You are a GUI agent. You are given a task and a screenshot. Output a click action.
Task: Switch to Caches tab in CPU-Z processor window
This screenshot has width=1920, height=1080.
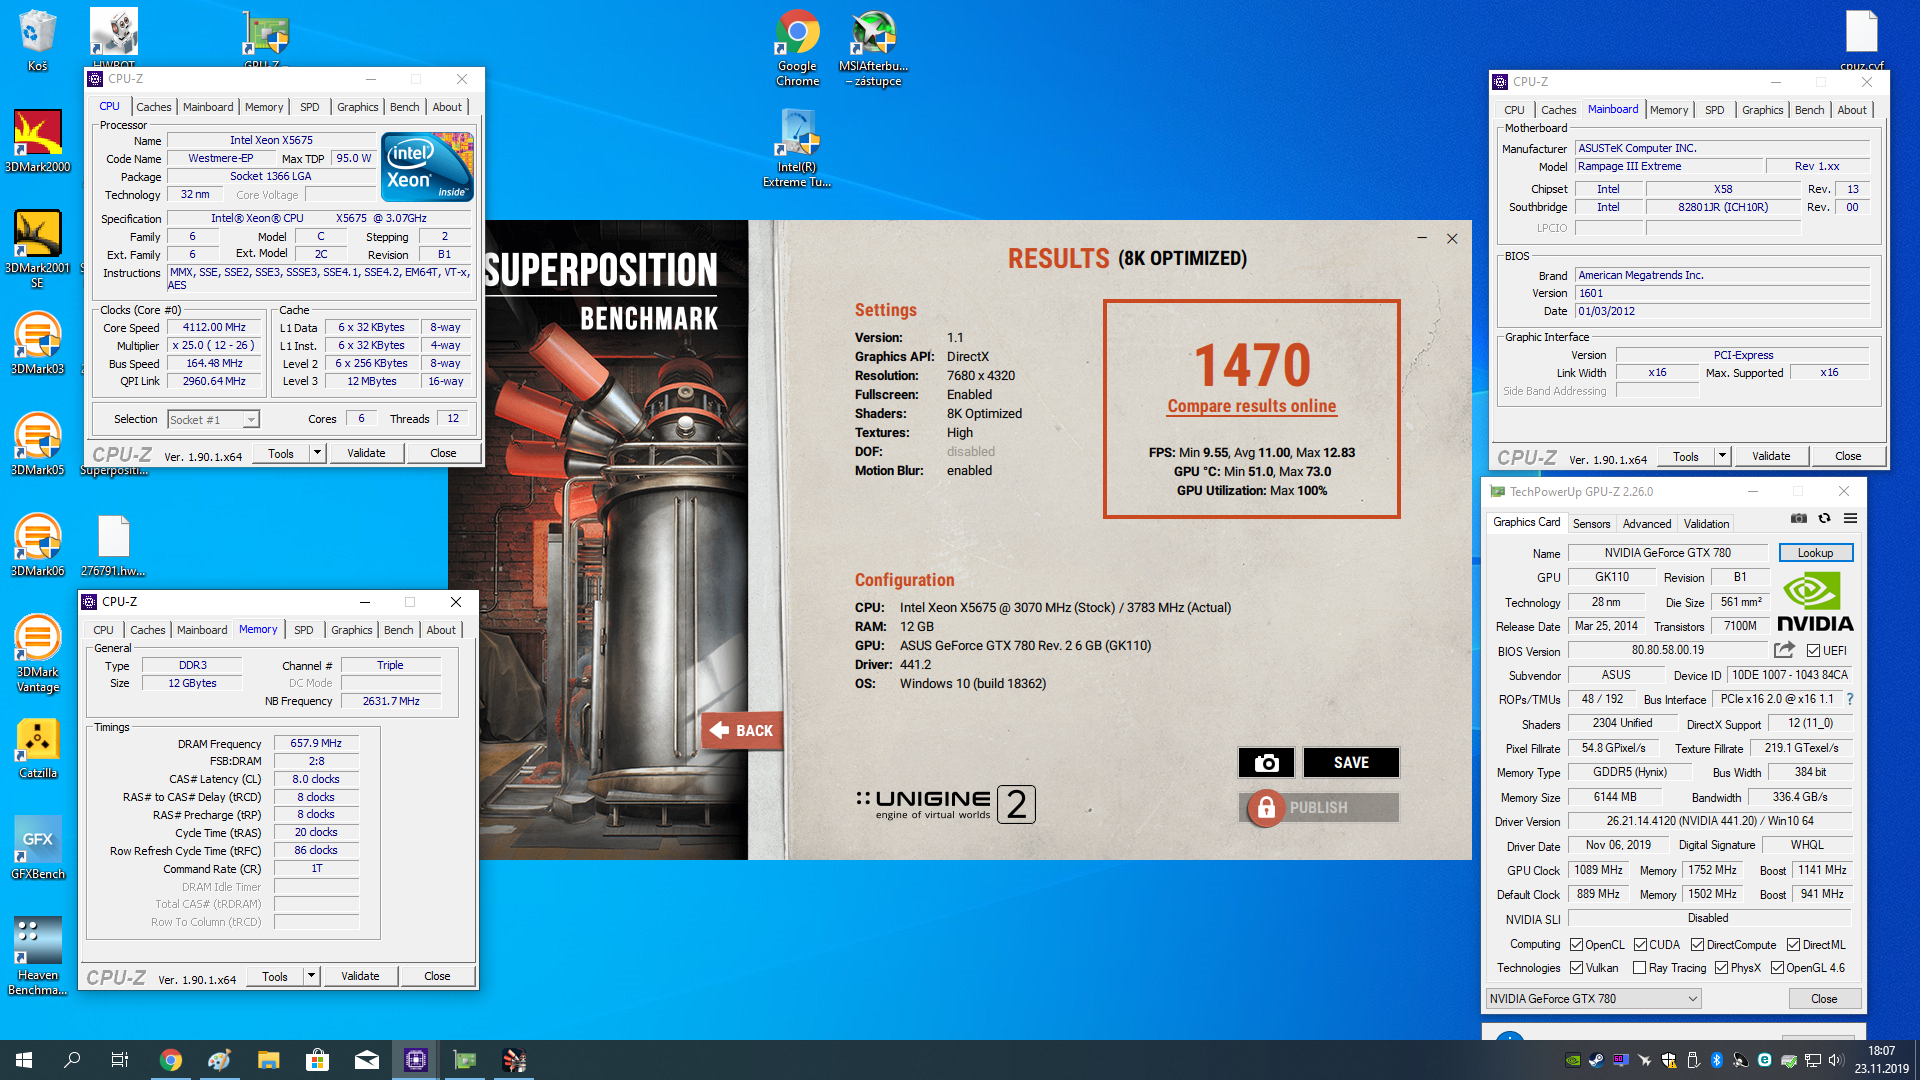[153, 107]
